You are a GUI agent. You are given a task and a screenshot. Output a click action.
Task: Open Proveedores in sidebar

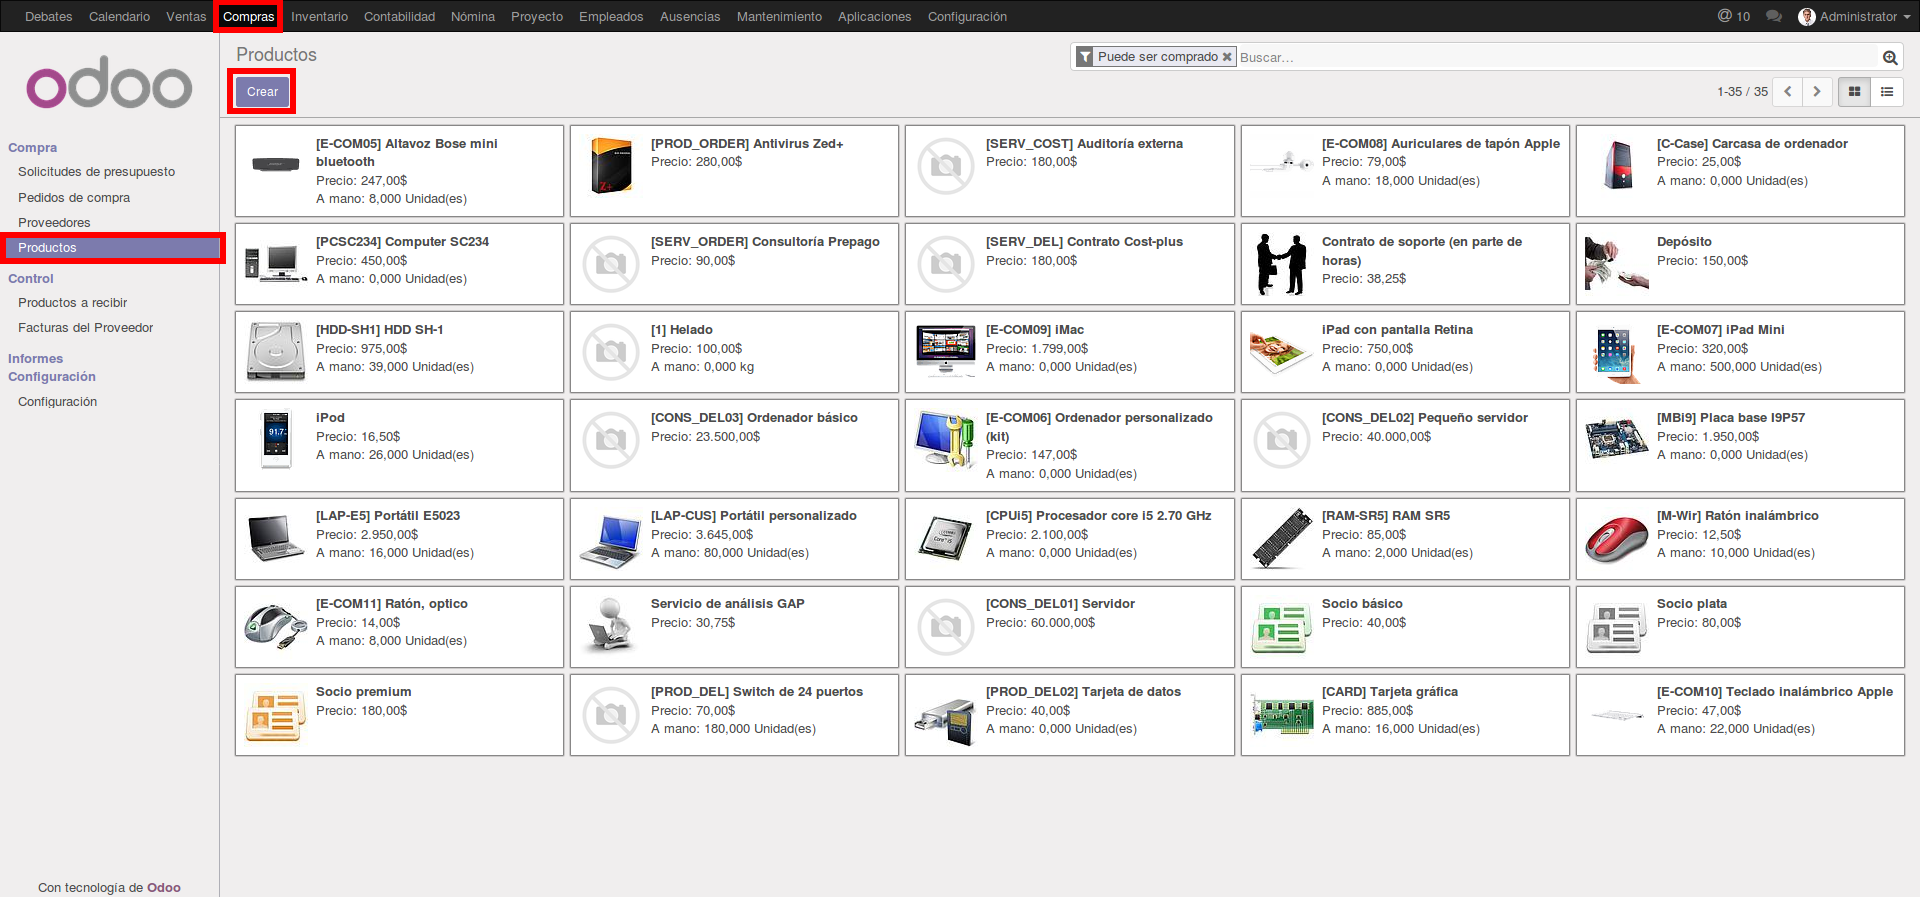coord(54,223)
